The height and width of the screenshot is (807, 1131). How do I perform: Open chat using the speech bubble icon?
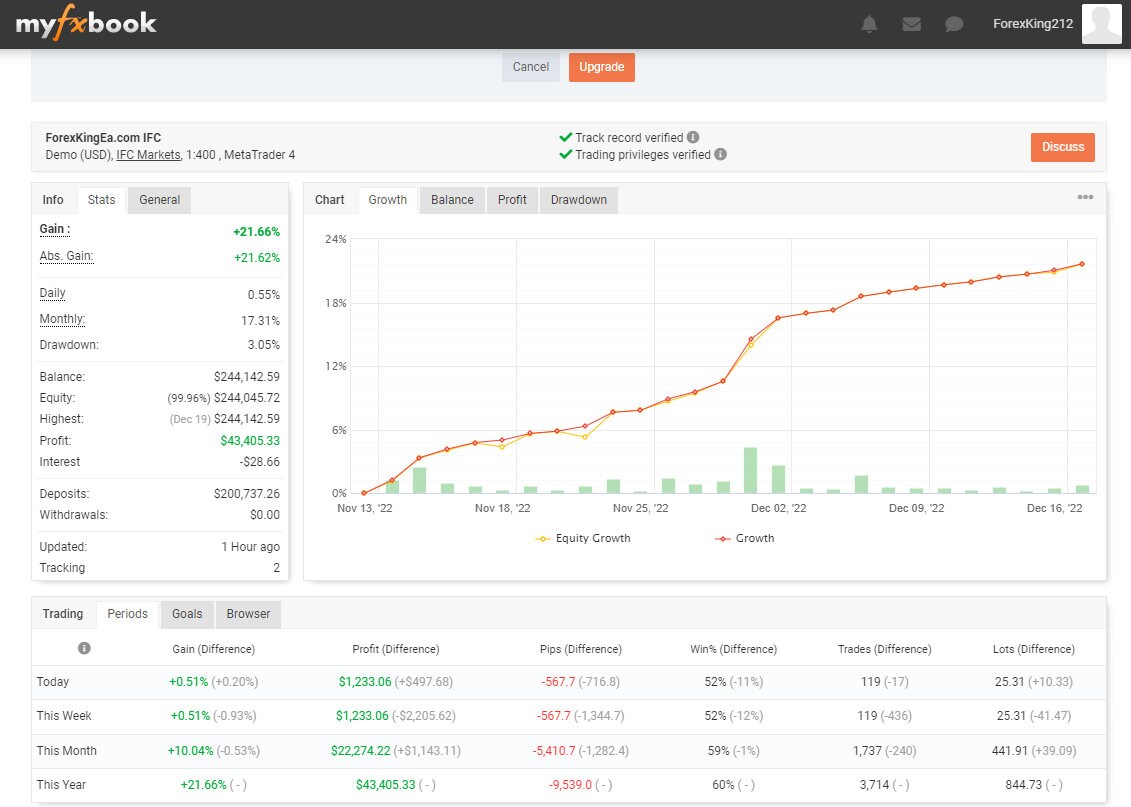tap(953, 23)
